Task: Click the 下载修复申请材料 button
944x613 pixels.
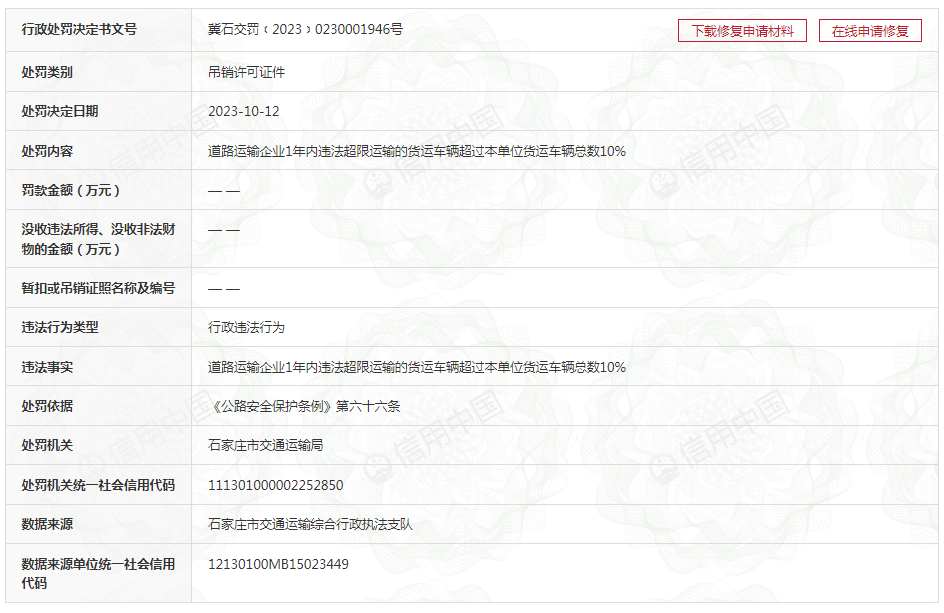Action: tap(741, 31)
